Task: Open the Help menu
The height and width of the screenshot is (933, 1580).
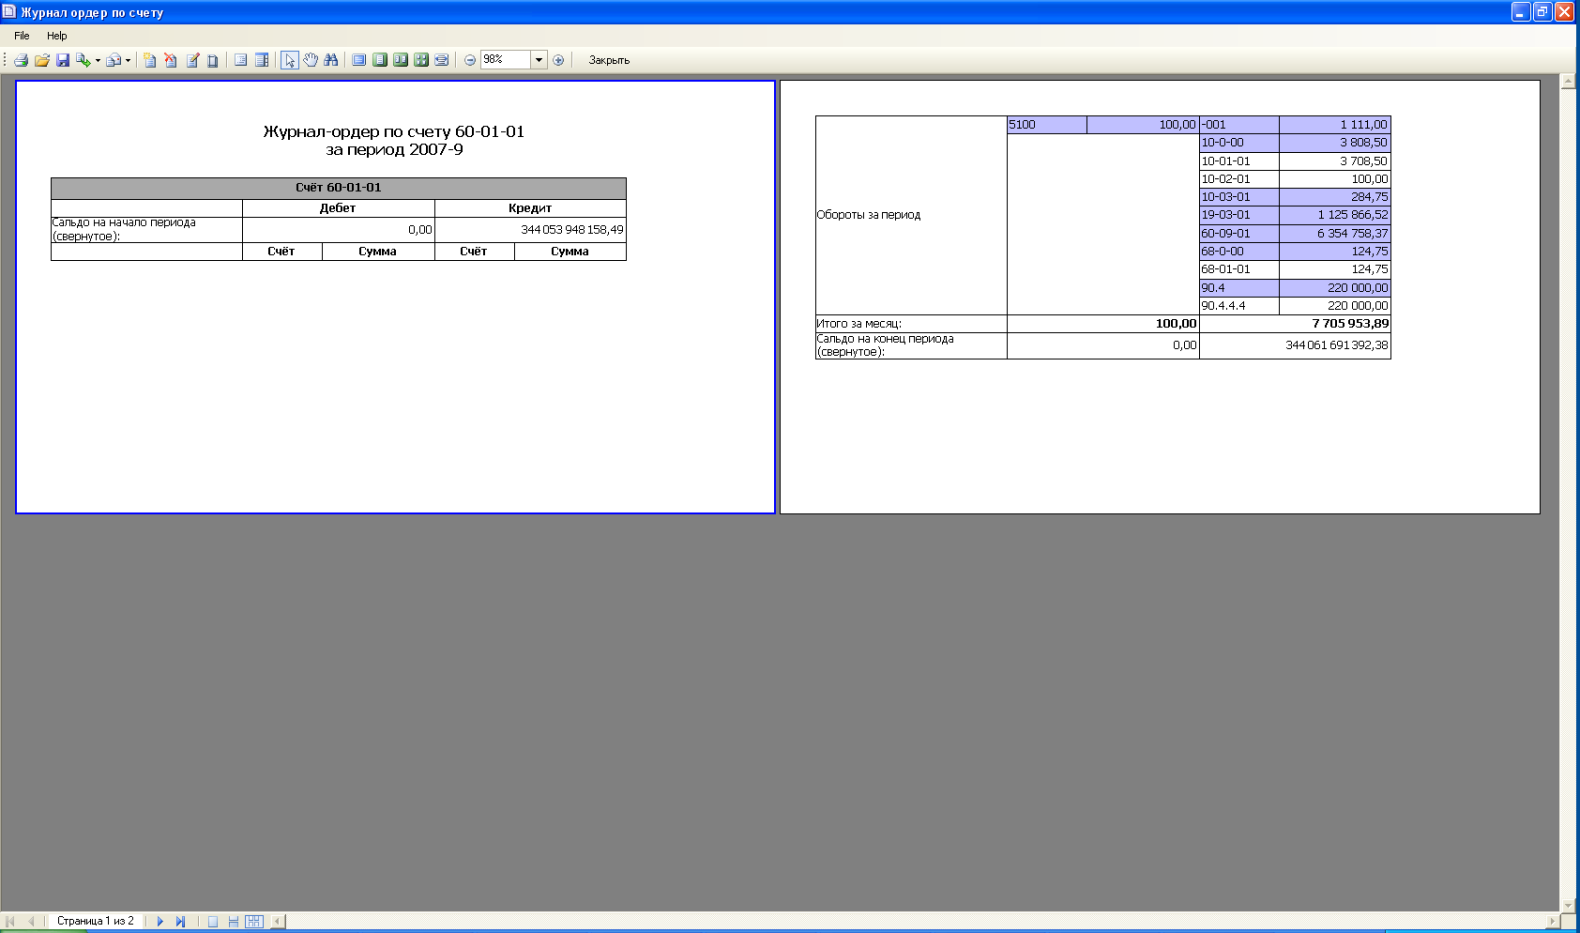Action: (57, 35)
